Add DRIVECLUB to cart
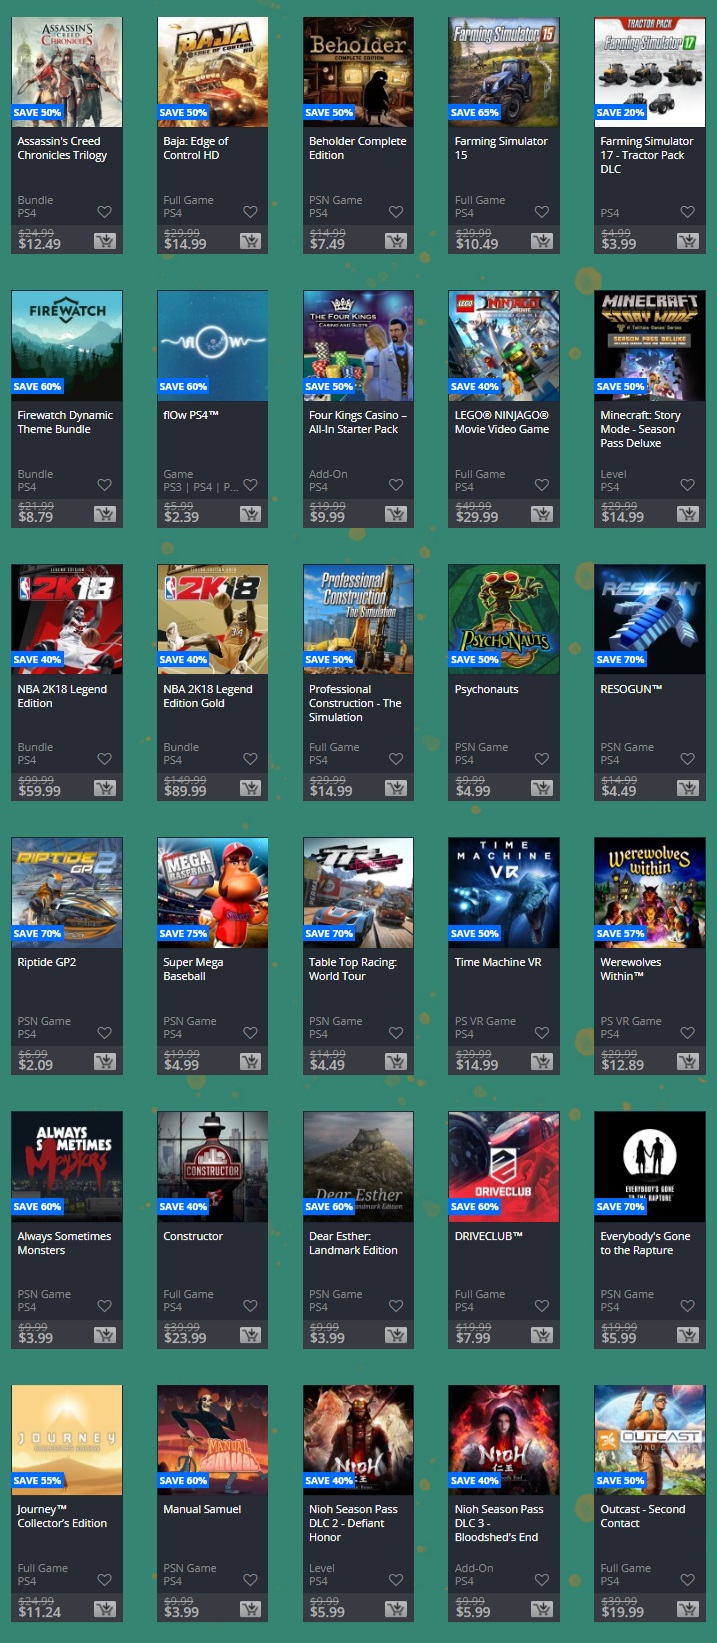The width and height of the screenshot is (717, 1643). (x=542, y=1335)
